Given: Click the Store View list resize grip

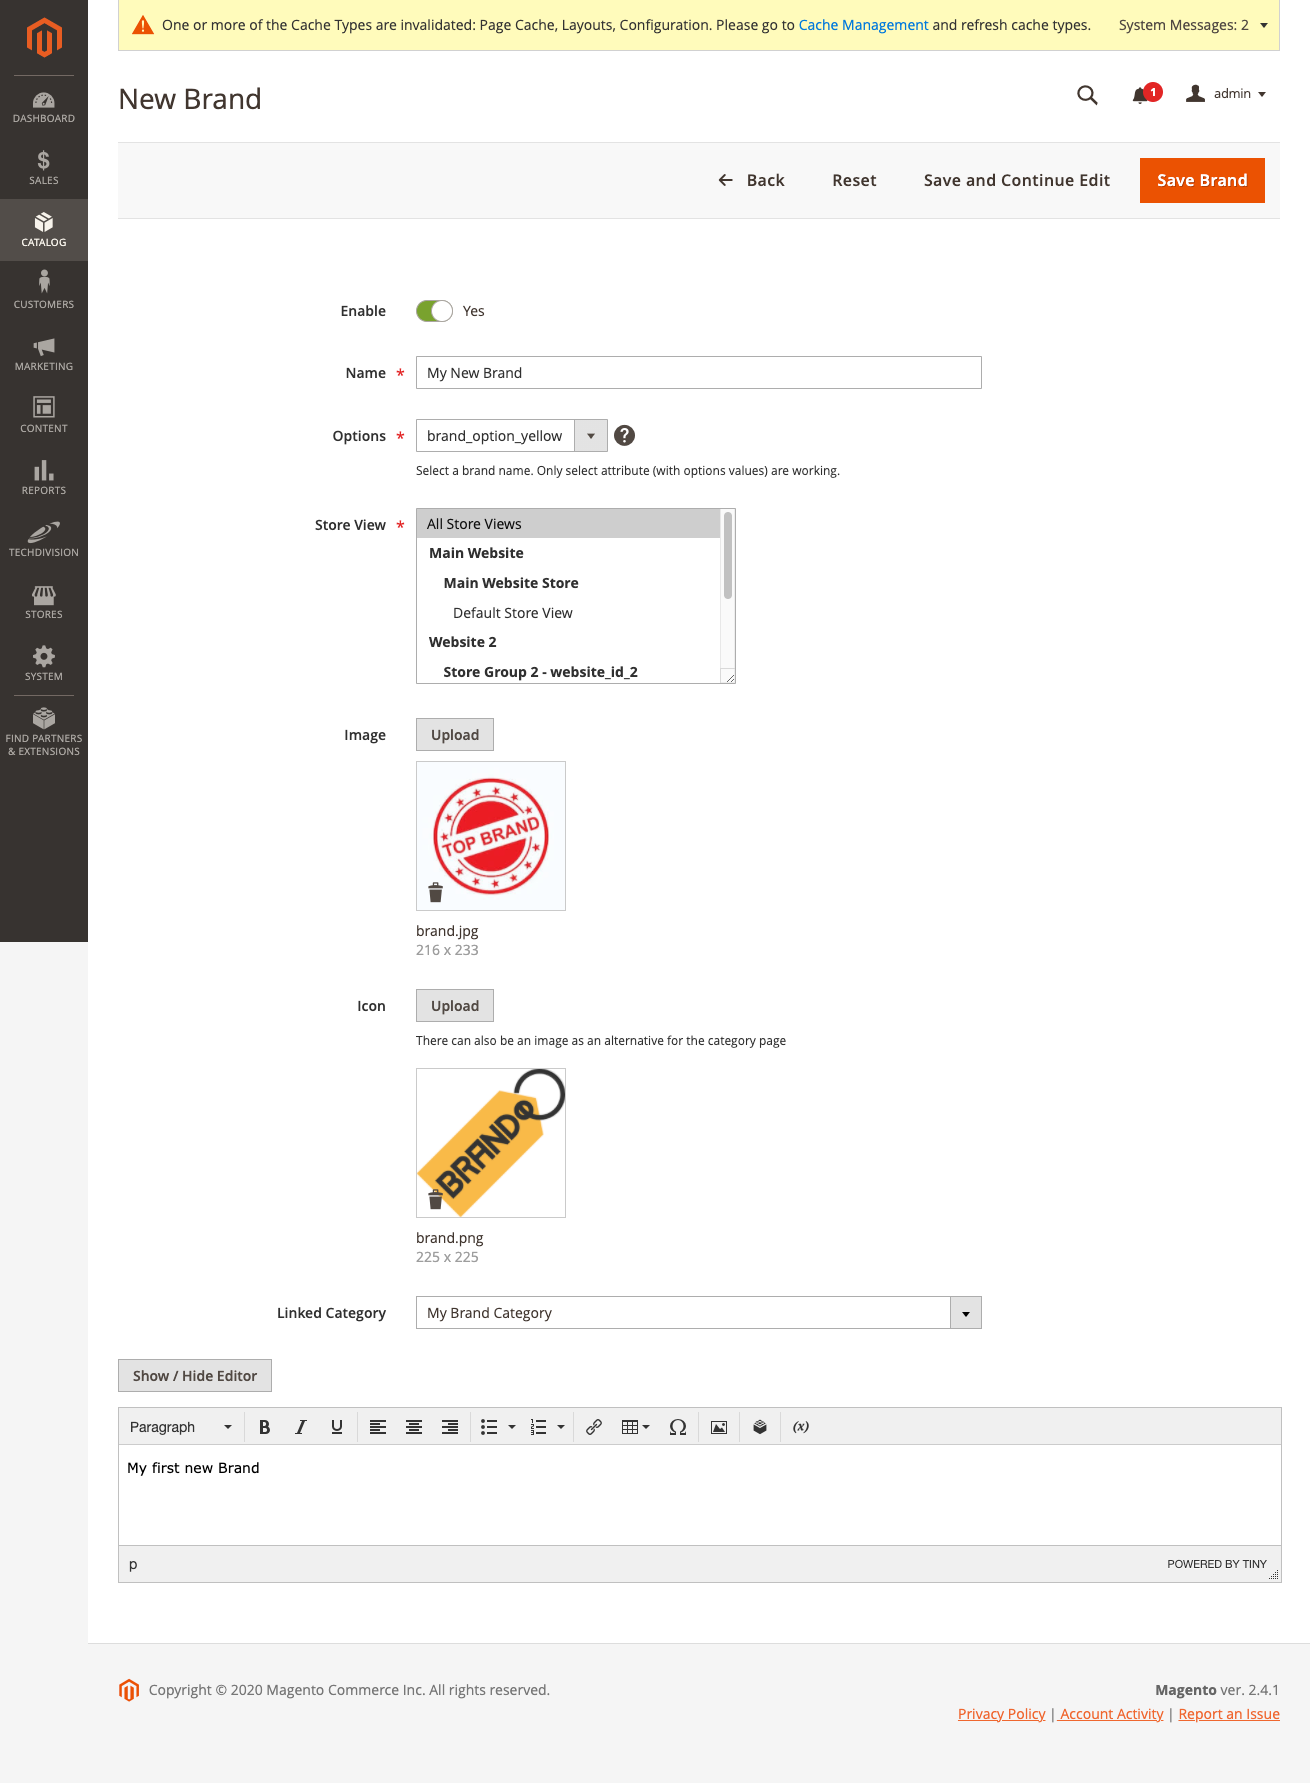Looking at the screenshot, I should [730, 678].
